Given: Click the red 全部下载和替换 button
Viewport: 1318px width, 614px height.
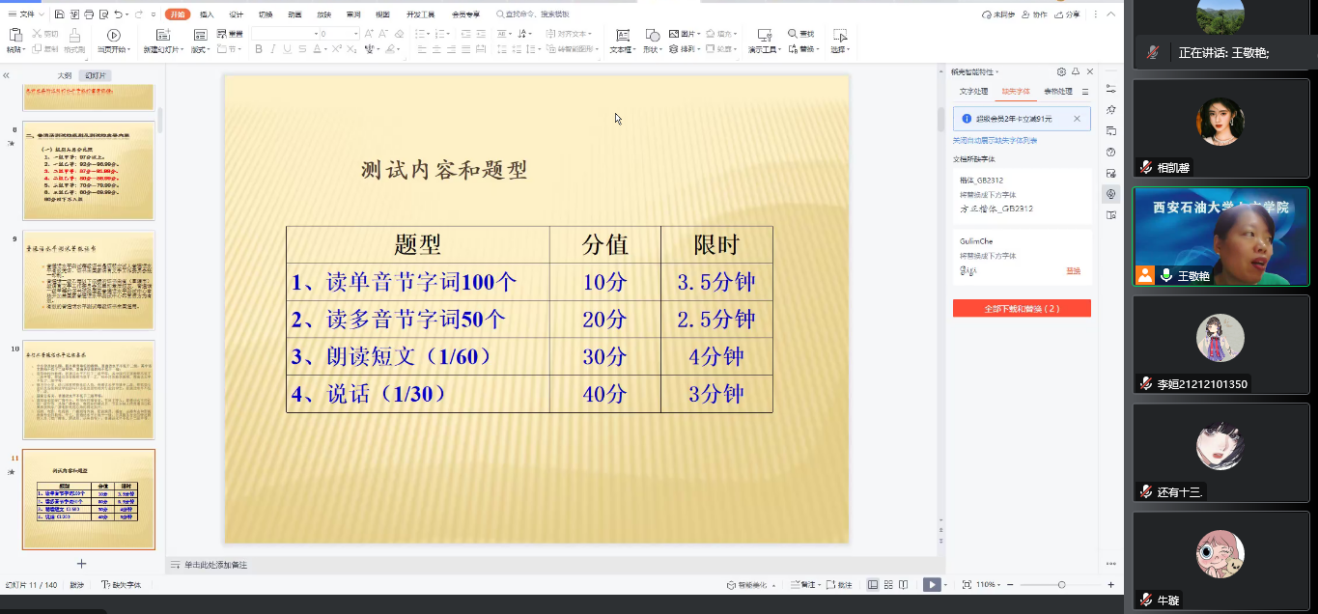Looking at the screenshot, I should [1021, 309].
